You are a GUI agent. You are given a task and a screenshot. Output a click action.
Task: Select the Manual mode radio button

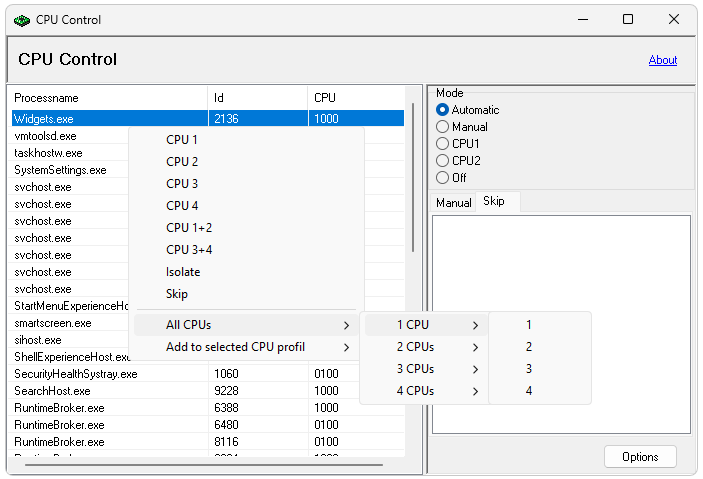pos(443,127)
